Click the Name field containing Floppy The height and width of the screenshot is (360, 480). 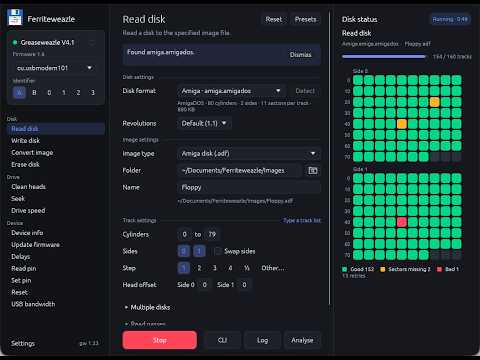pos(249,187)
